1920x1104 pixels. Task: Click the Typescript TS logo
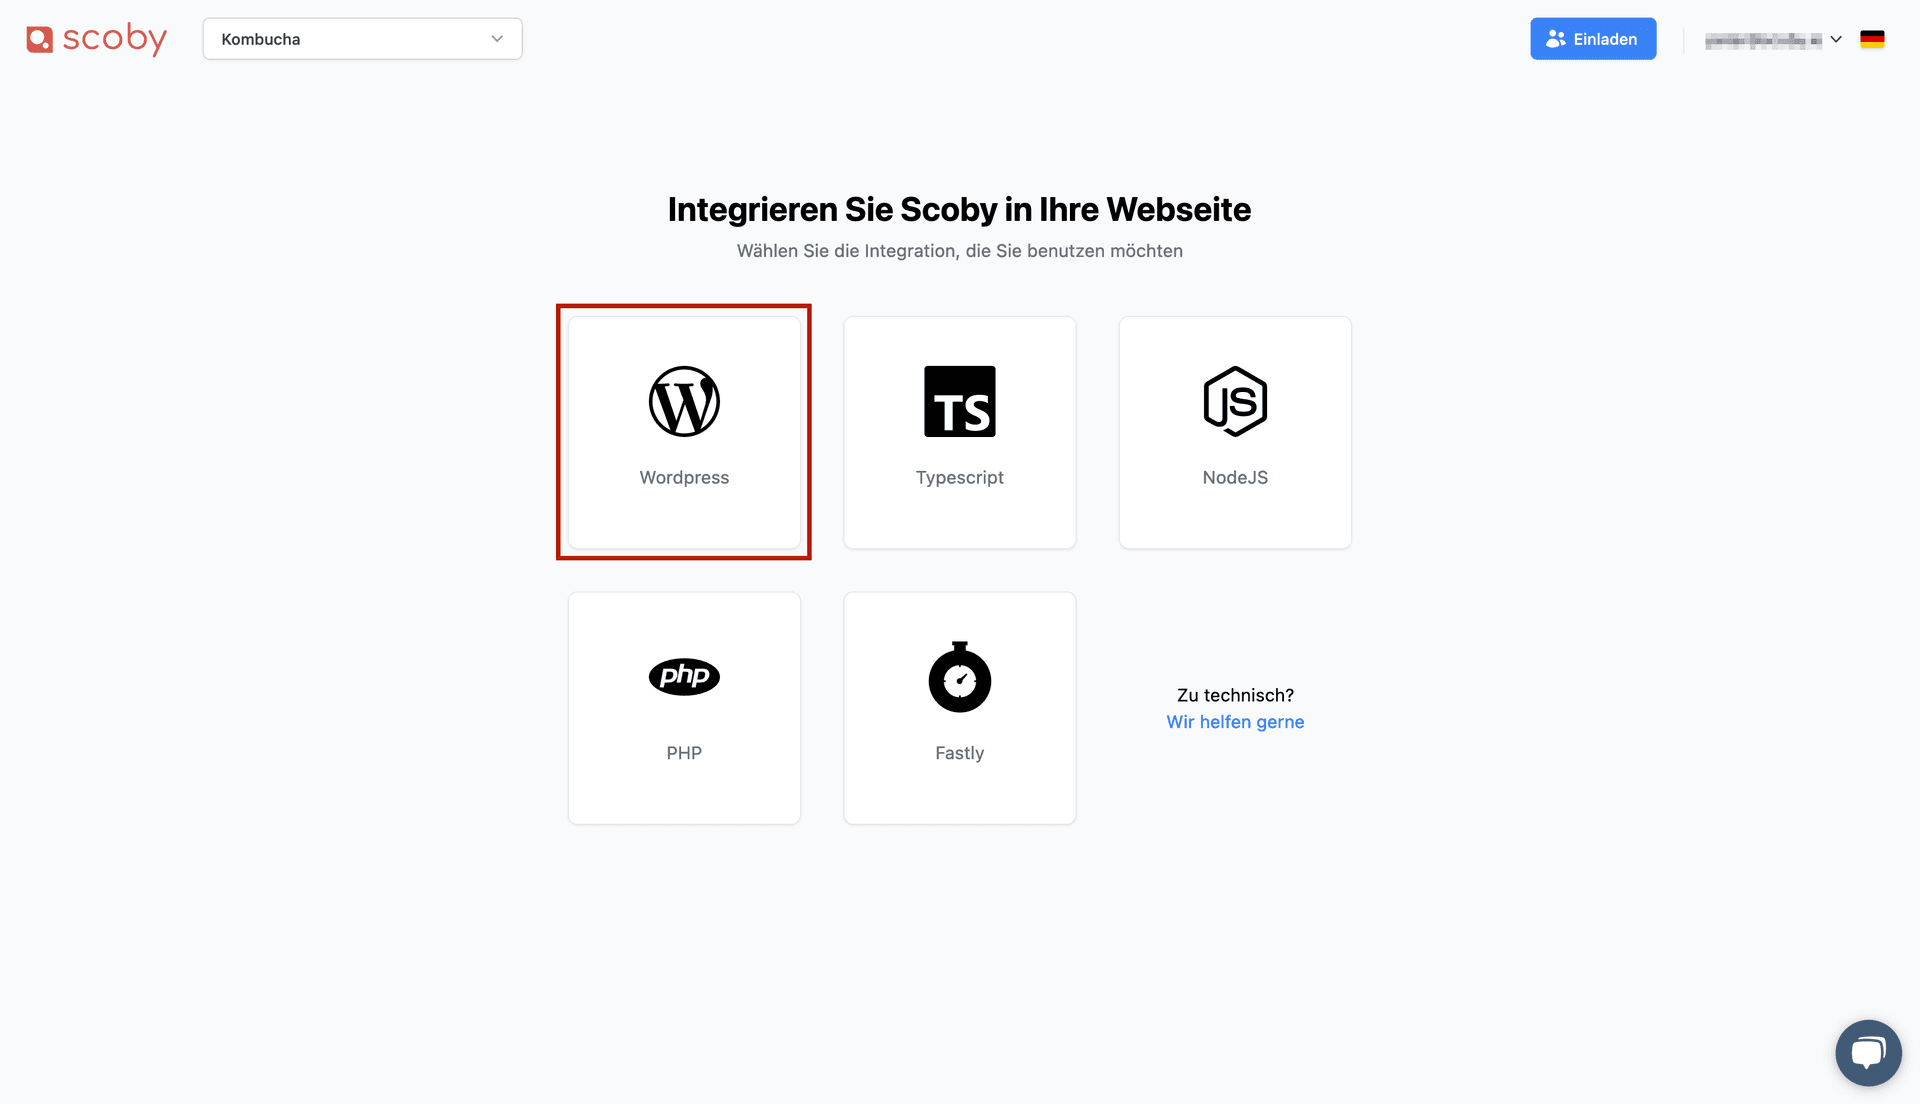(x=959, y=401)
